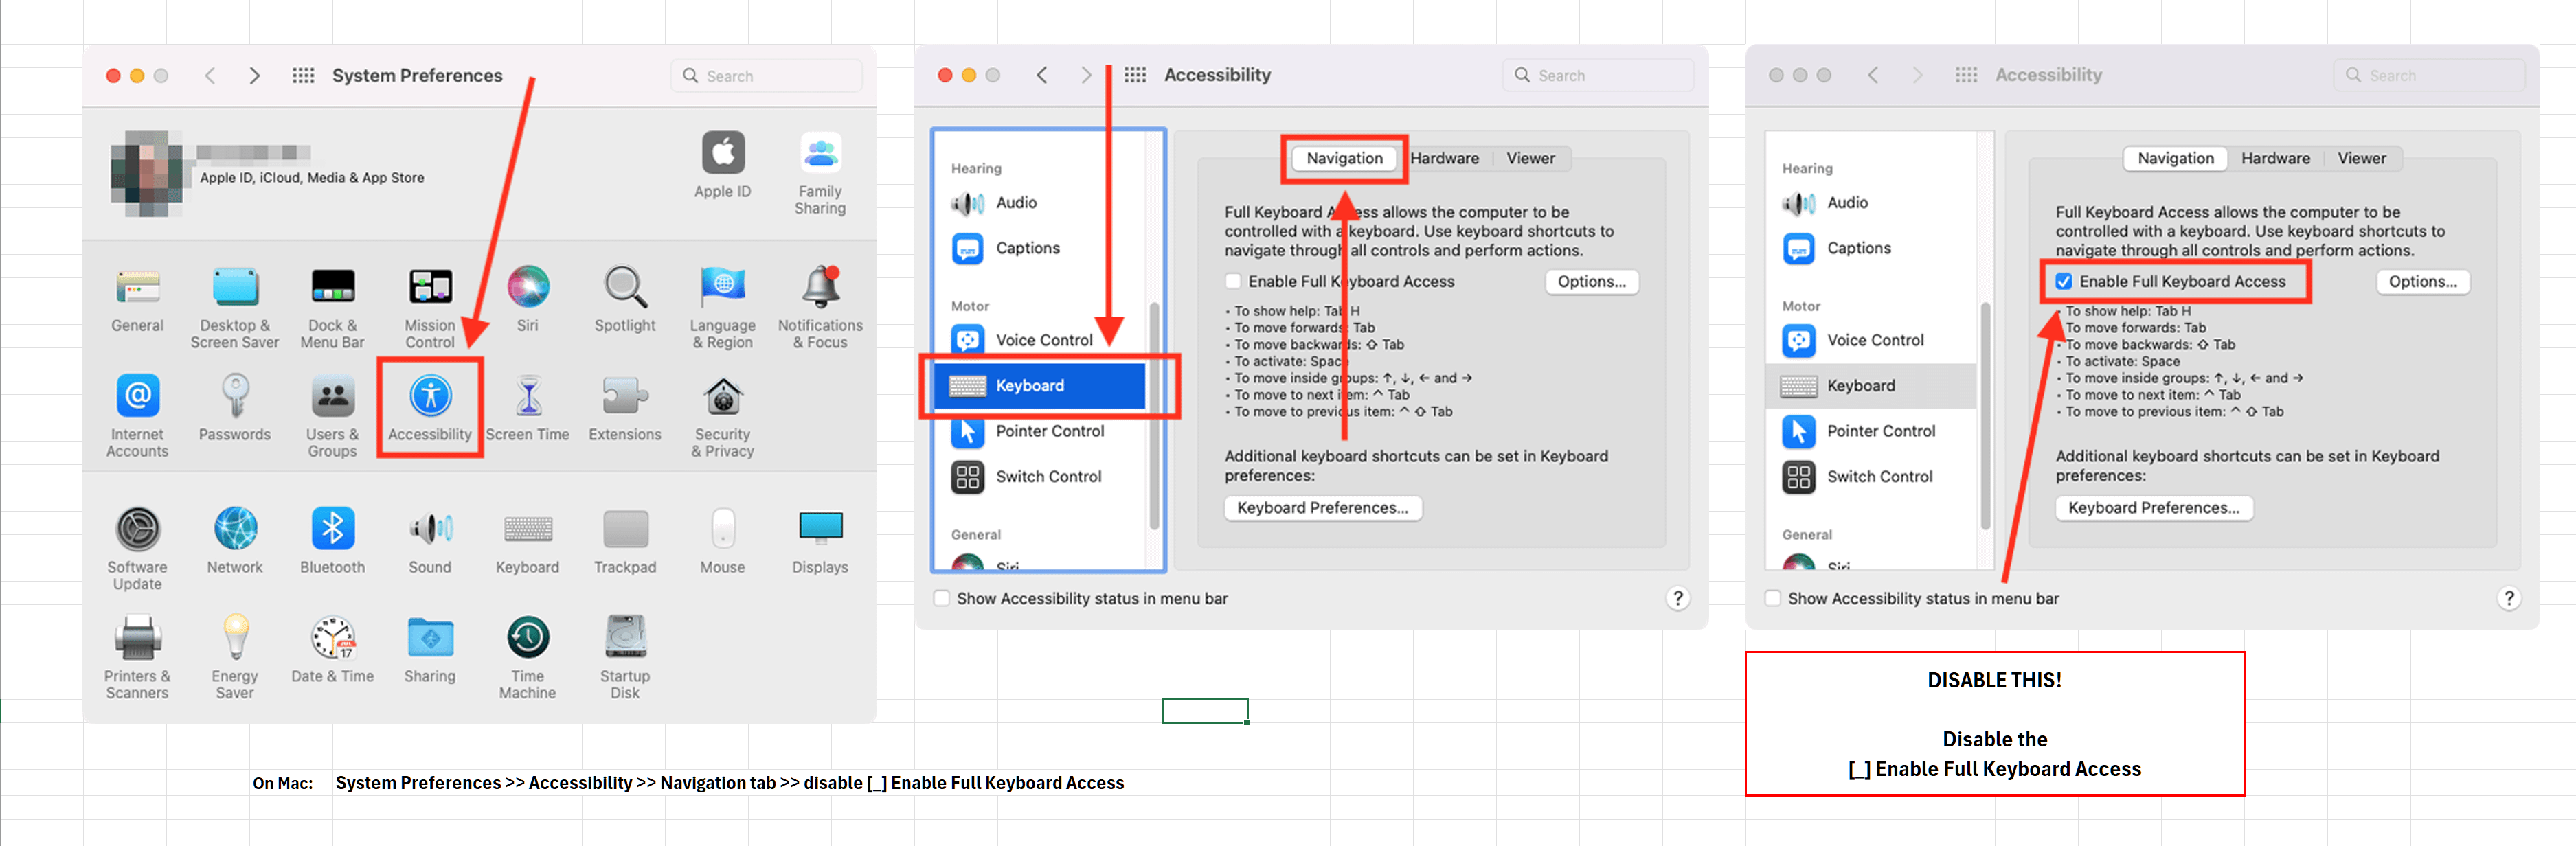2576x846 pixels.
Task: Click the System Preferences search field
Action: tap(767, 76)
